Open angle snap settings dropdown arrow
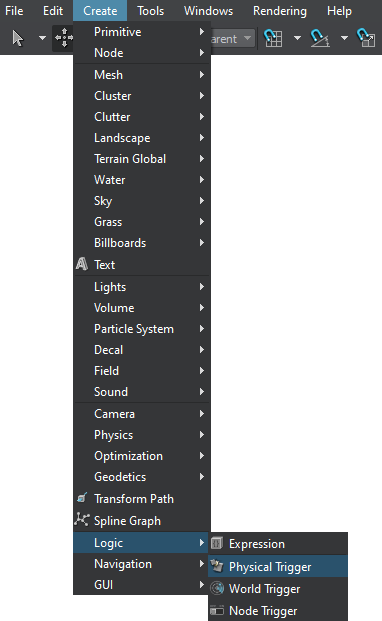382x621 pixels. tap(344, 38)
